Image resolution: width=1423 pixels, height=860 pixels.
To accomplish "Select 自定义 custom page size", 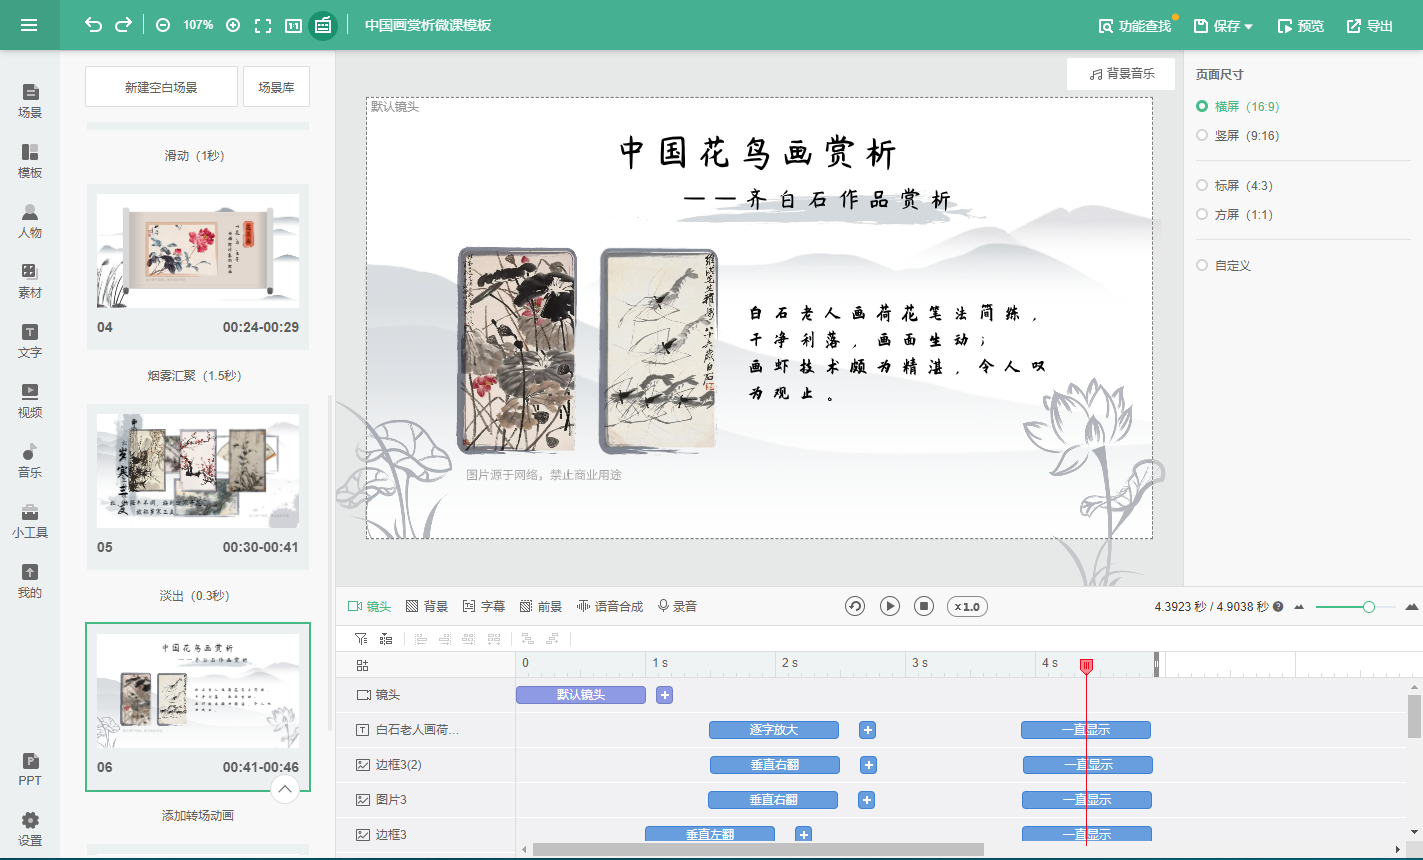I will (x=1223, y=265).
